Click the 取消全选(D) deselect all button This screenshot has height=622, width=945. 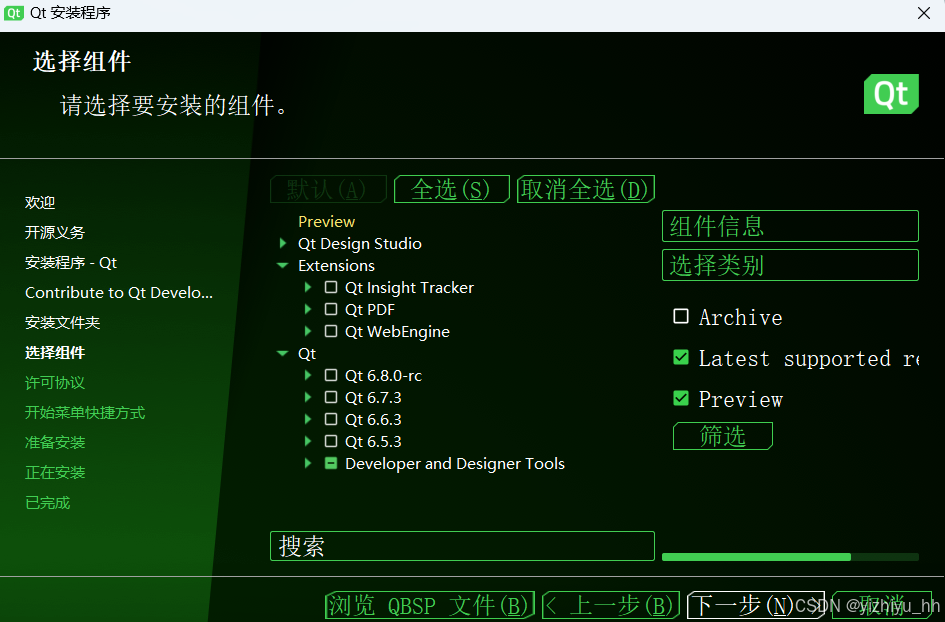[586, 189]
